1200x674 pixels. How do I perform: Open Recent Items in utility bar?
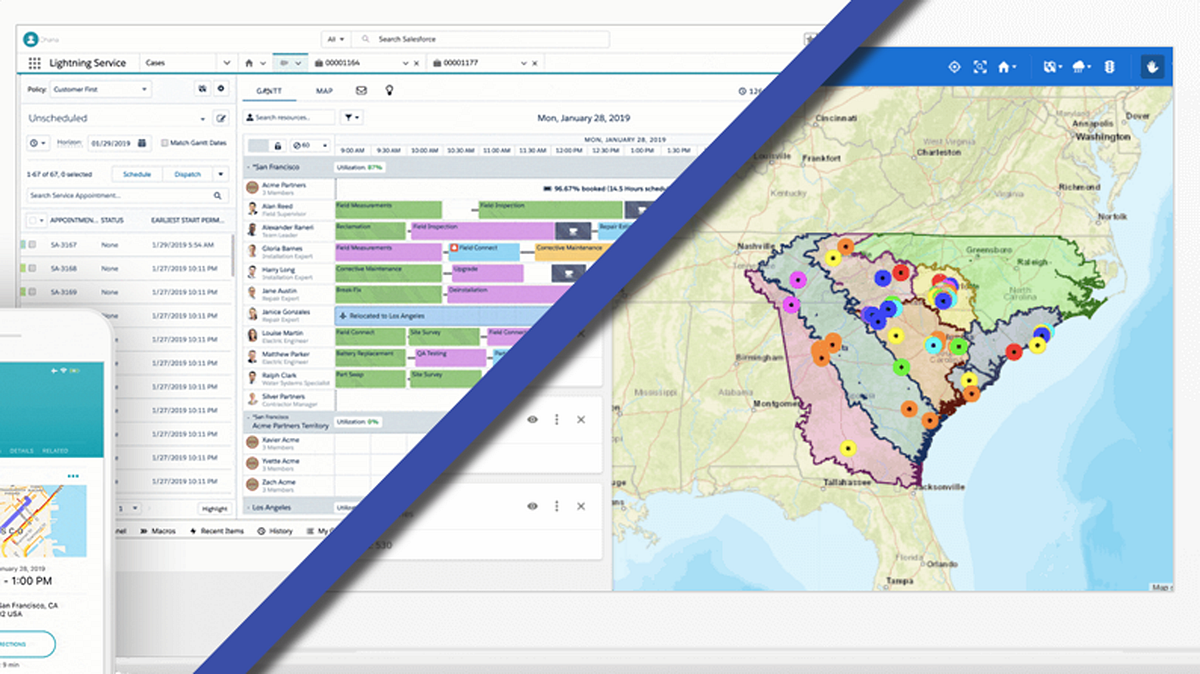pos(217,531)
